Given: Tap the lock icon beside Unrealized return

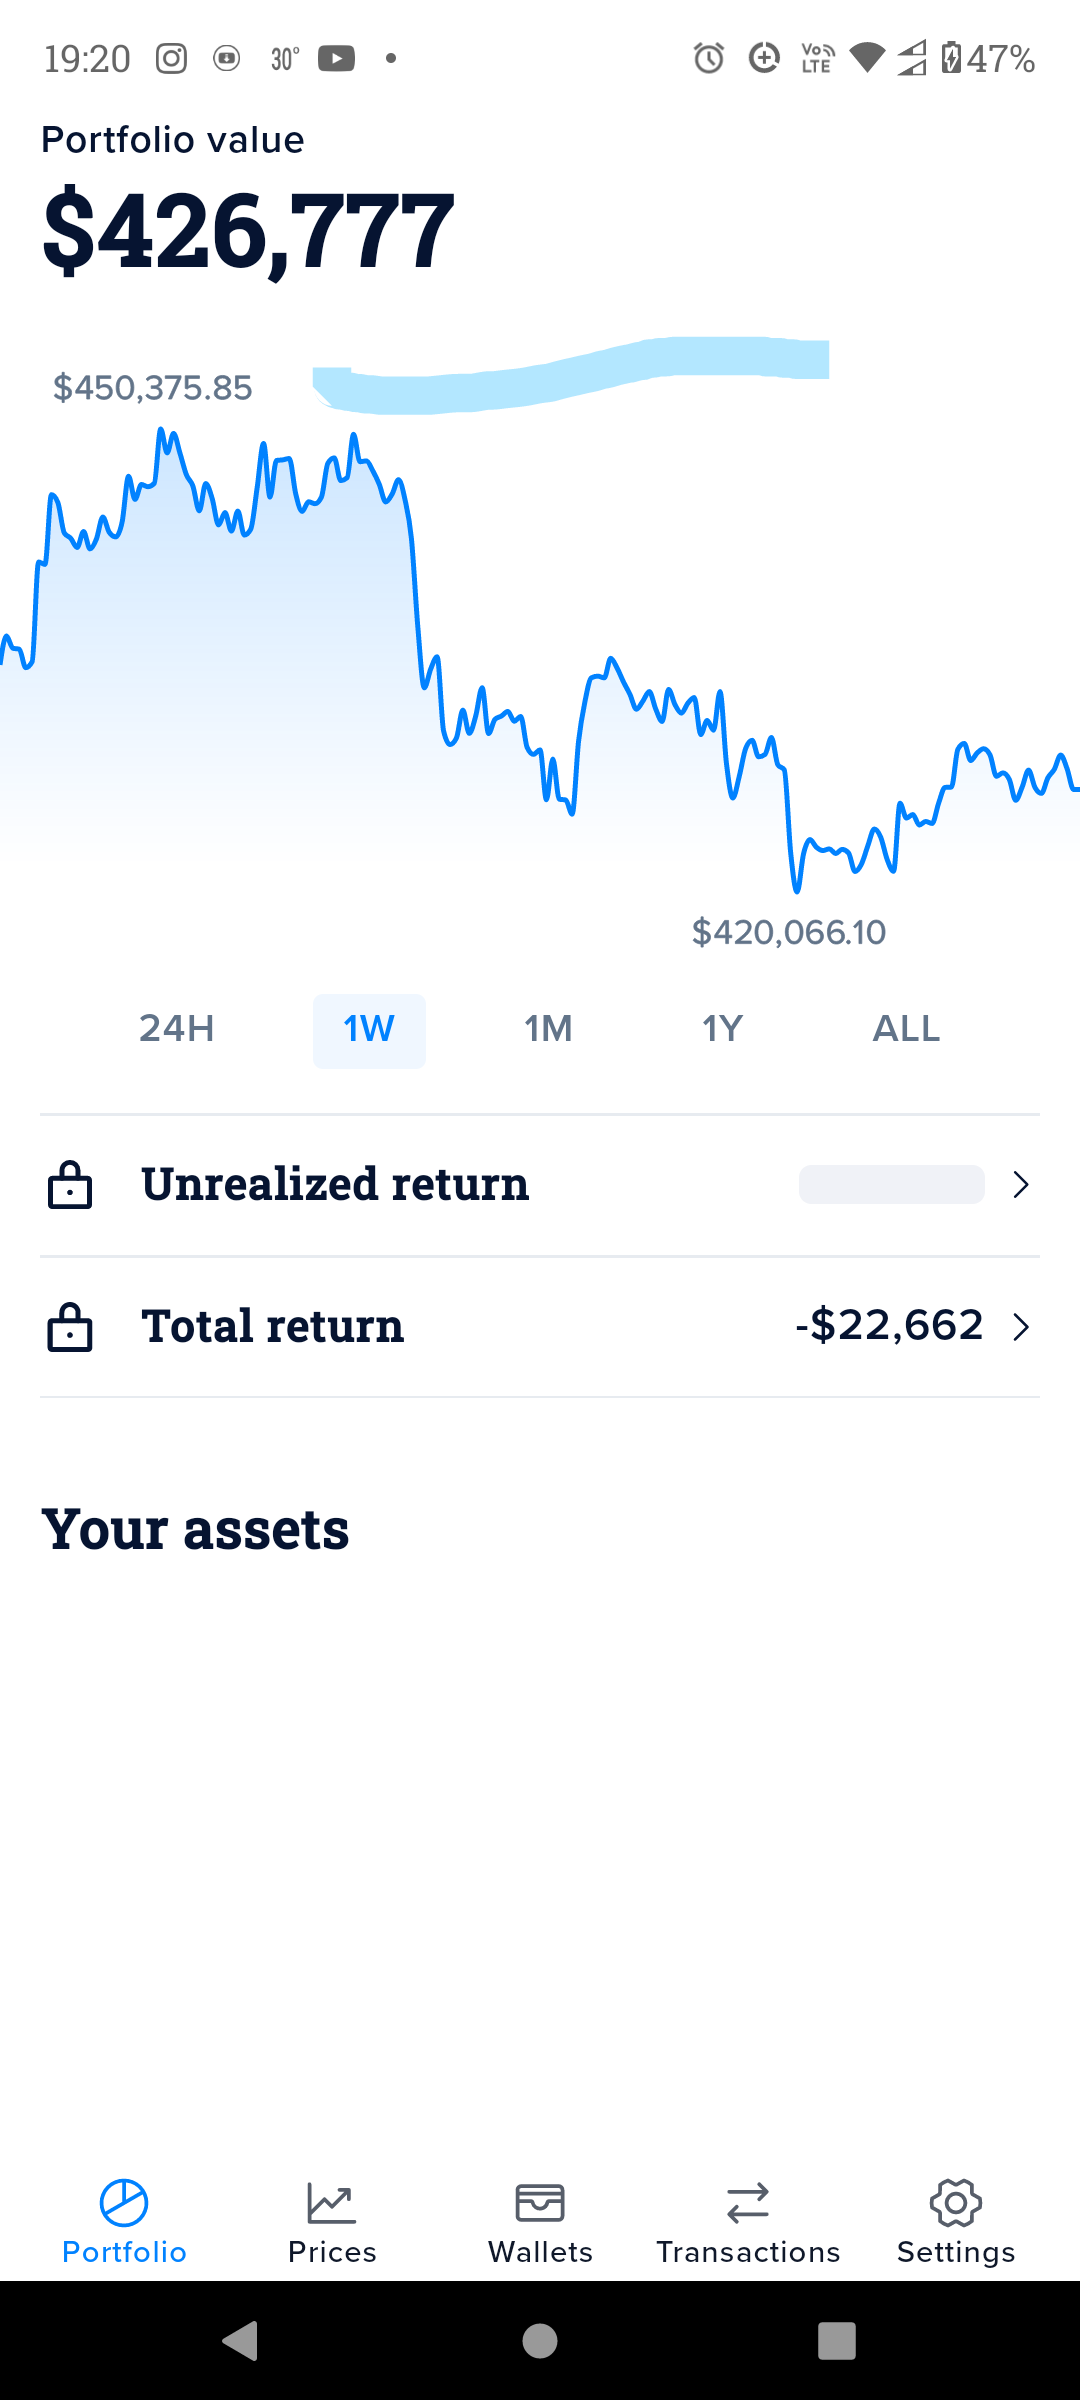Looking at the screenshot, I should 70,1185.
